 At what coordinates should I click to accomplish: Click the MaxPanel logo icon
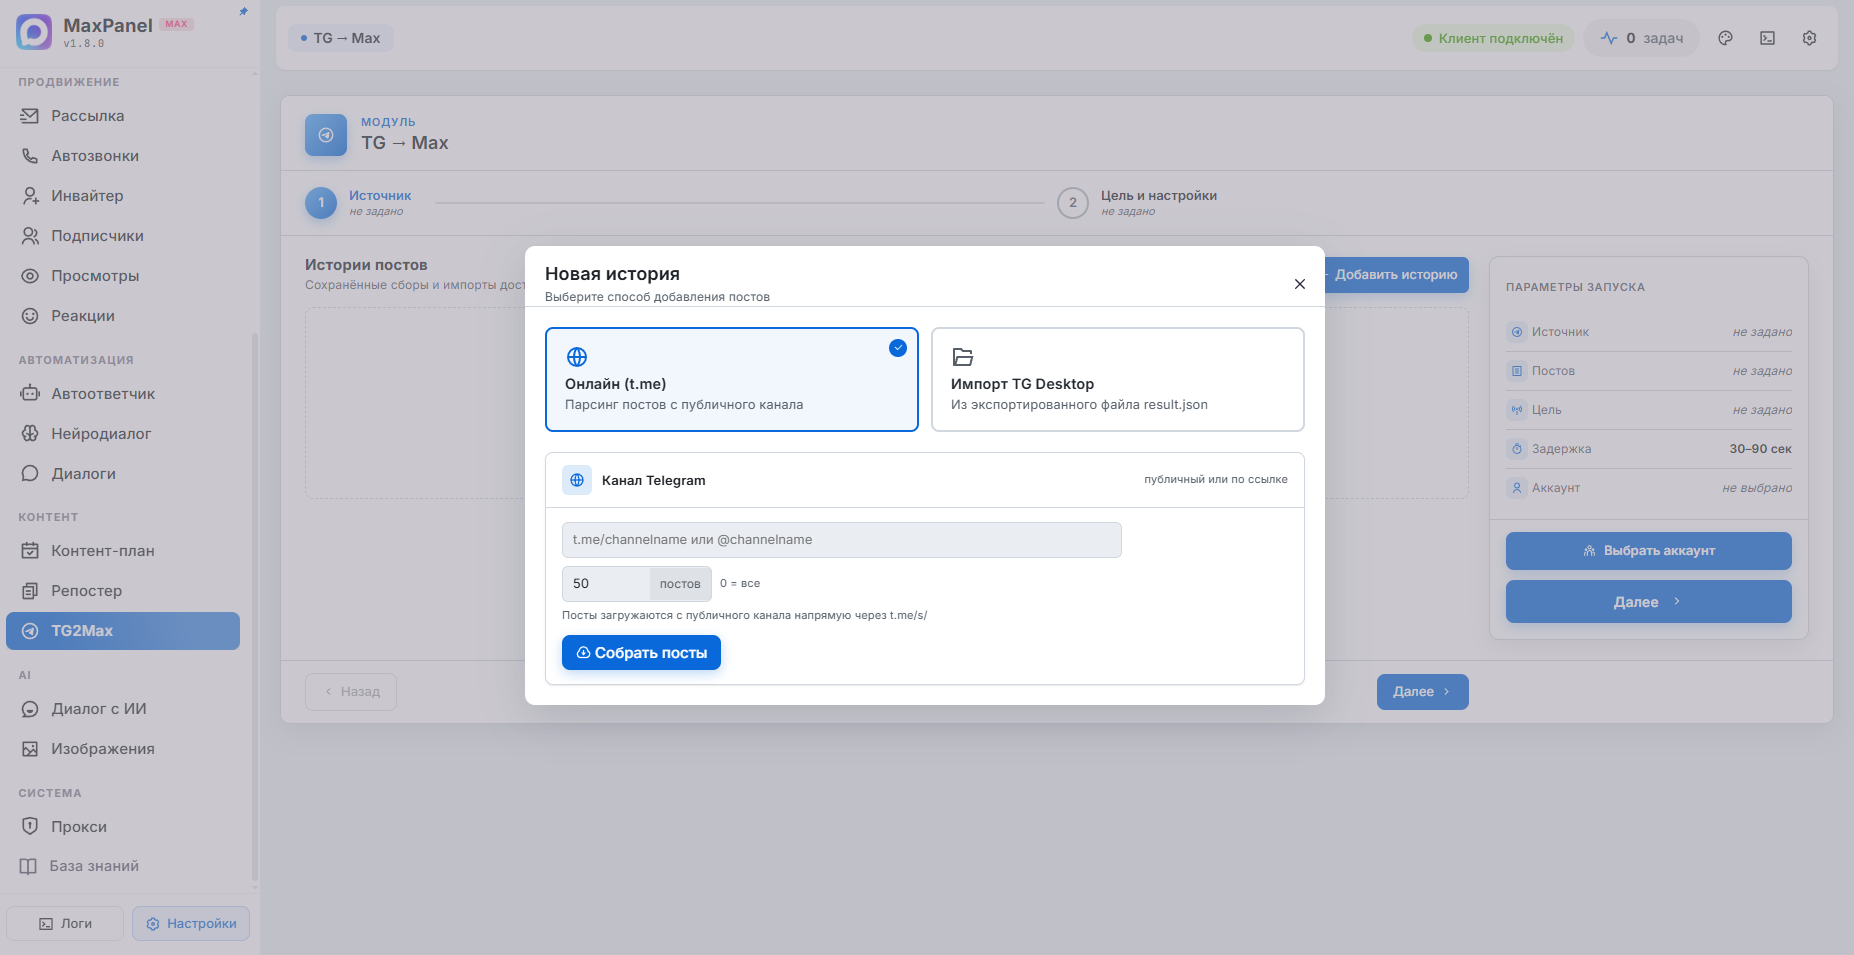click(34, 32)
